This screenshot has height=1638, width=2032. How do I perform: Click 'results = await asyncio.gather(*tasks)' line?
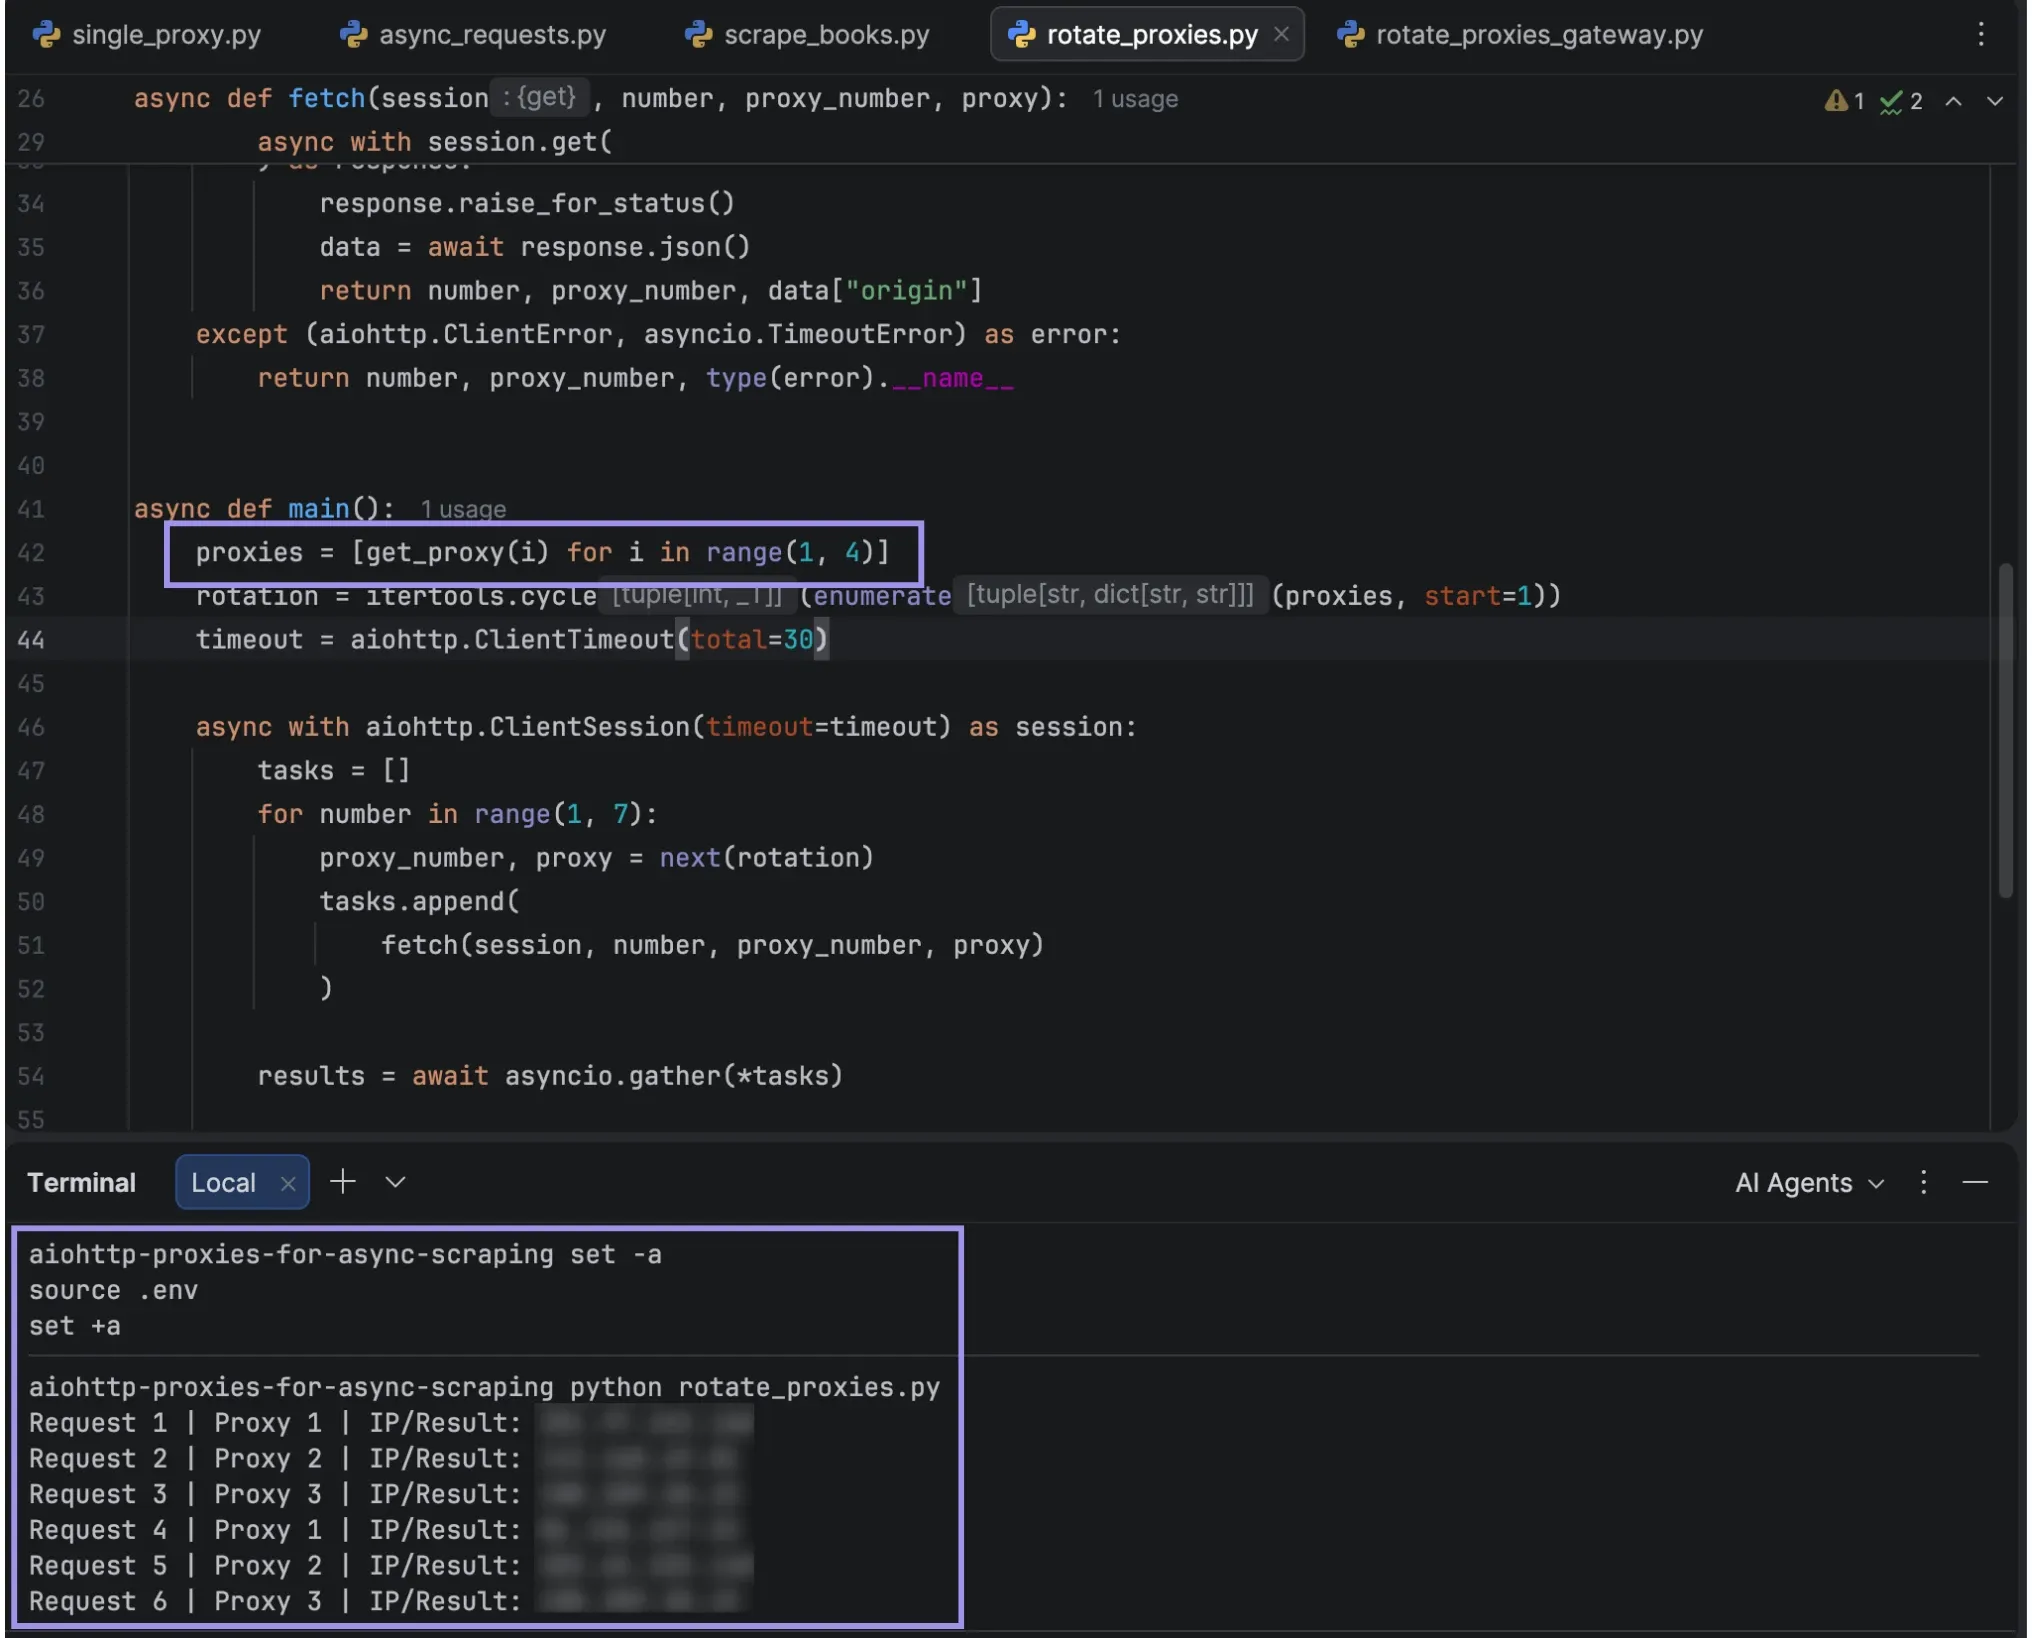[x=550, y=1076]
